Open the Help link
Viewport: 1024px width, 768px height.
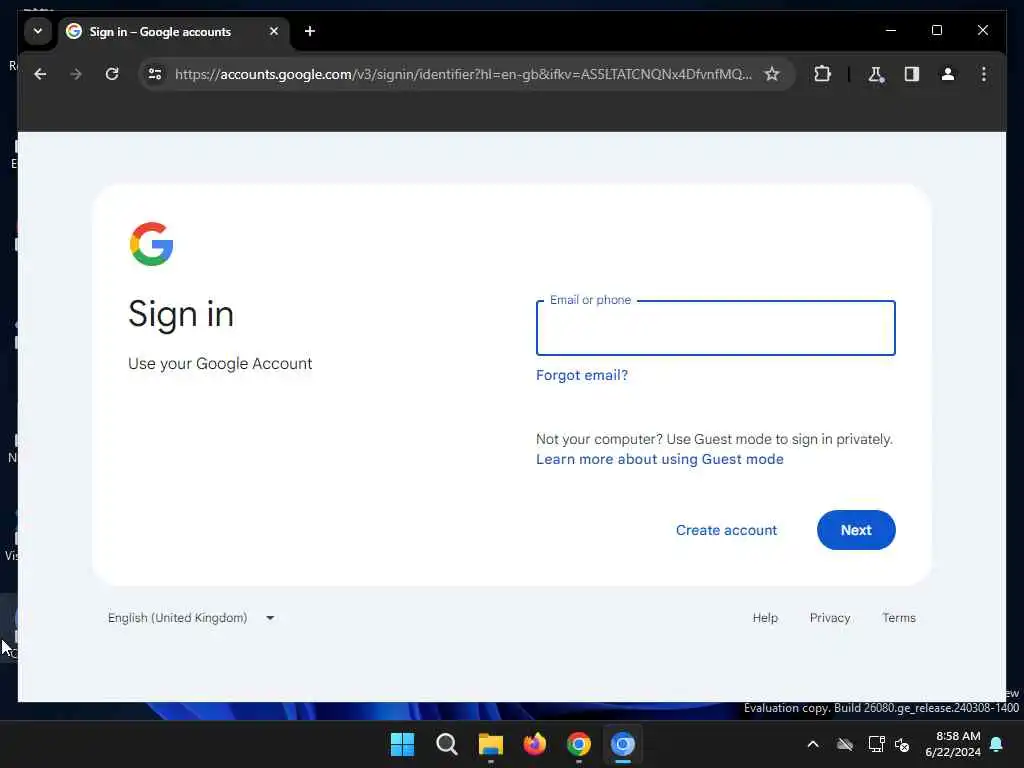click(x=765, y=618)
